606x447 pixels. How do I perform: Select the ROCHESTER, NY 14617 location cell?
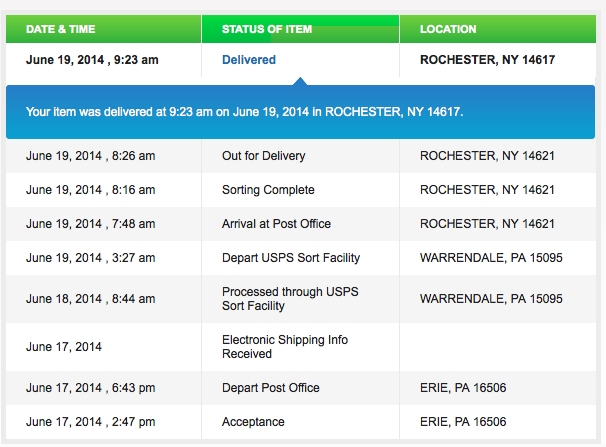tap(487, 60)
